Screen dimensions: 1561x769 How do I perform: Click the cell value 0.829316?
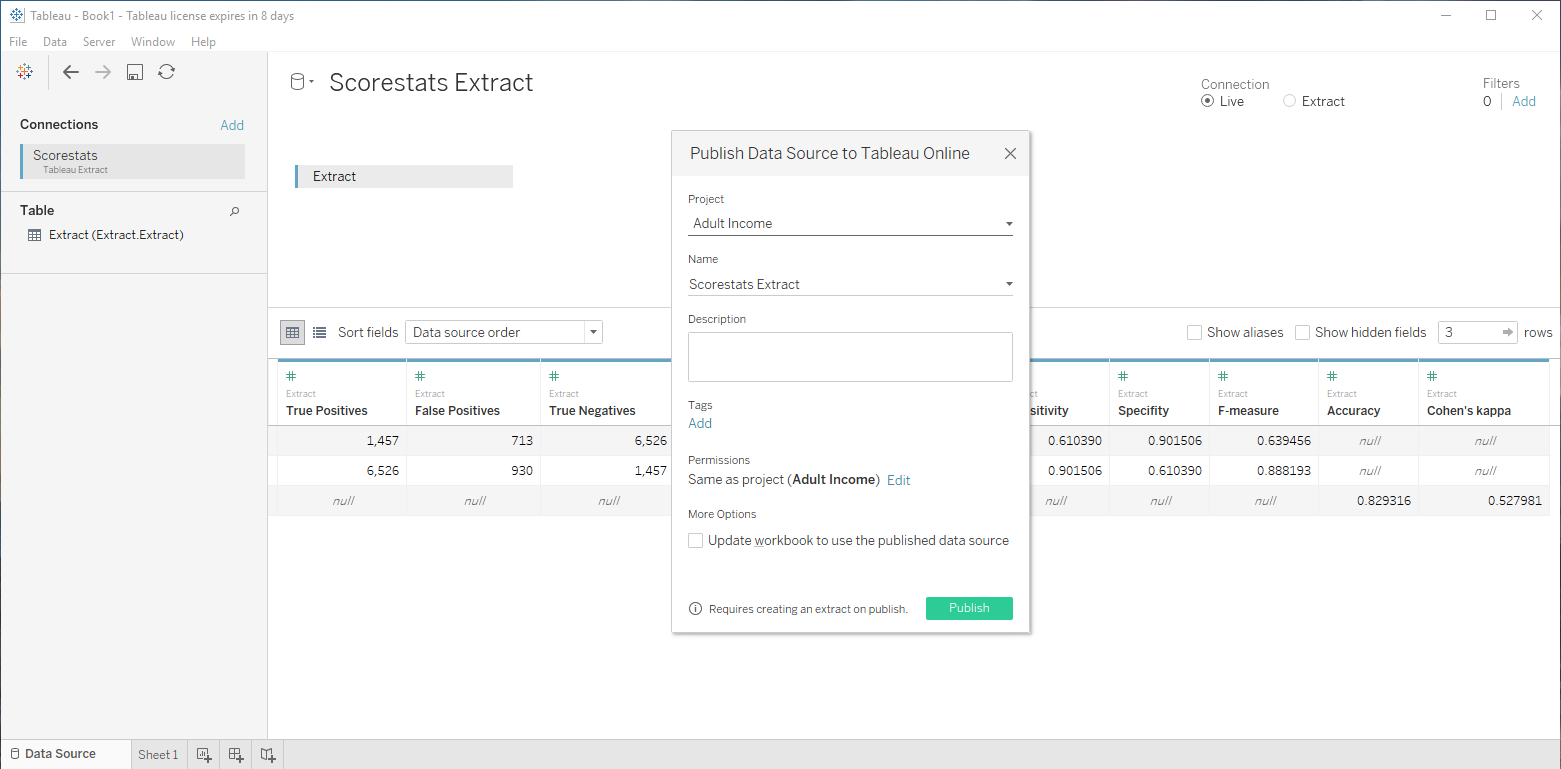[1384, 501]
